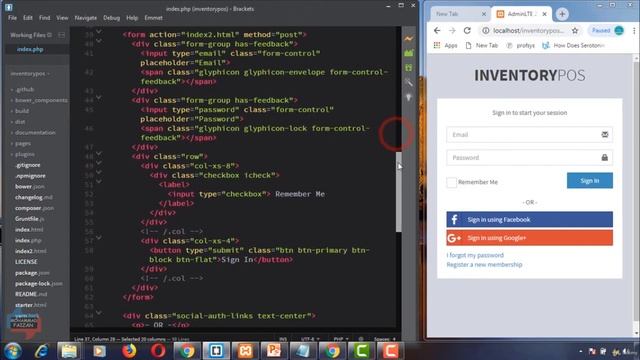
Task: Open Apps shortcut in bookmarks bar
Action: point(445,45)
